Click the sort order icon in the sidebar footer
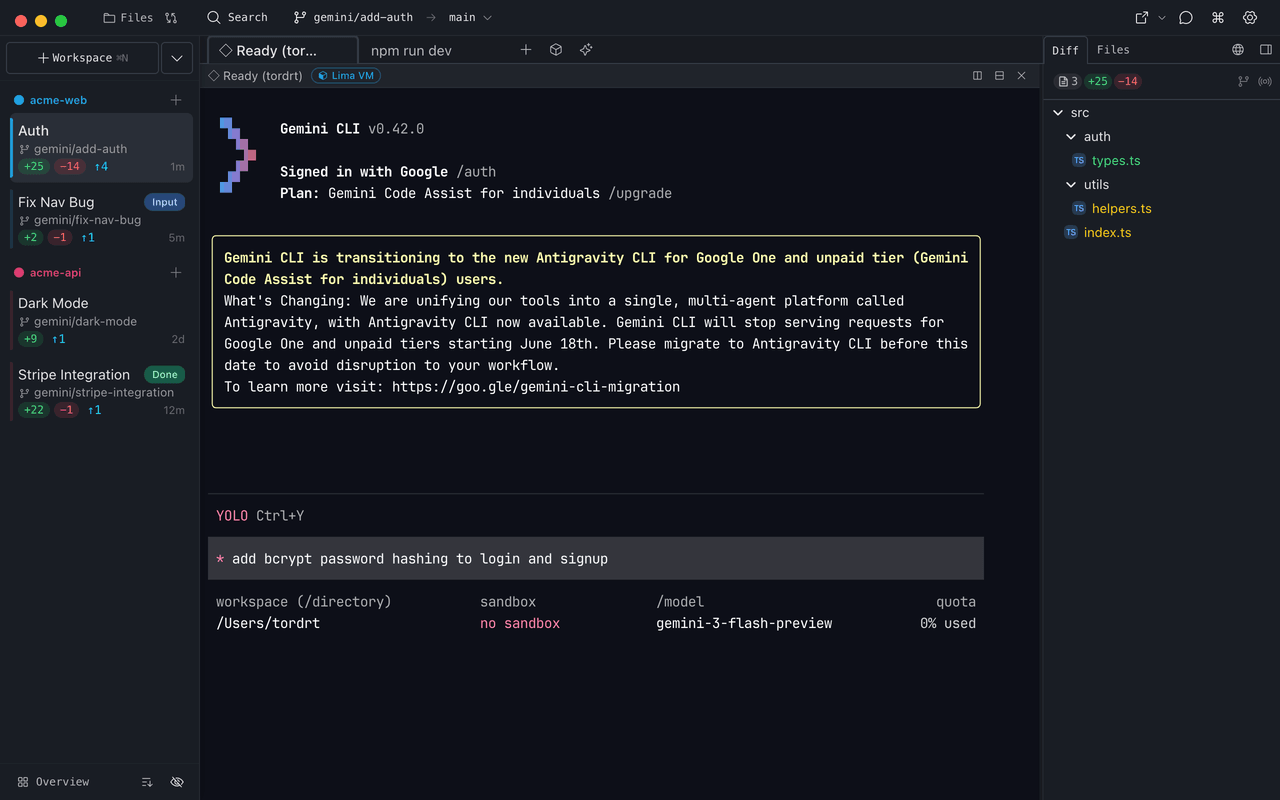The width and height of the screenshot is (1280, 800). tap(147, 782)
